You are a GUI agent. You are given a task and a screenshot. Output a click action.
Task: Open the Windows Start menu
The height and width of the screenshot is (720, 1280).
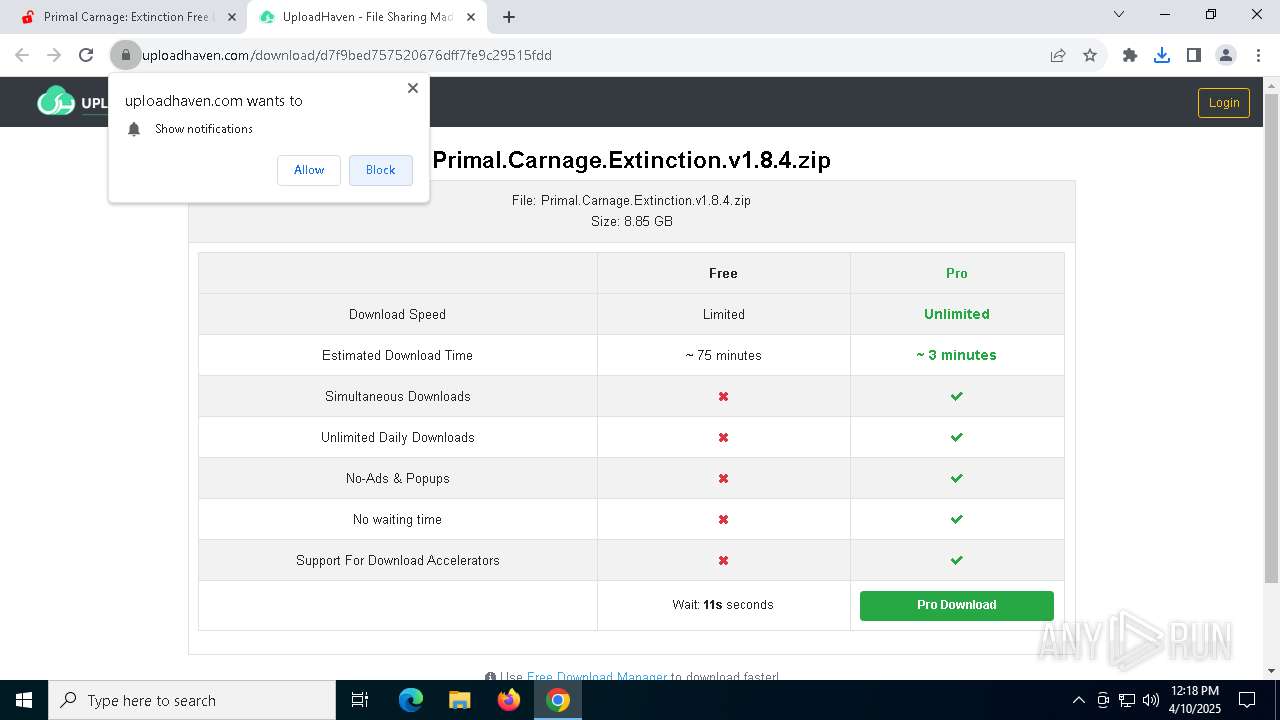tap(24, 700)
